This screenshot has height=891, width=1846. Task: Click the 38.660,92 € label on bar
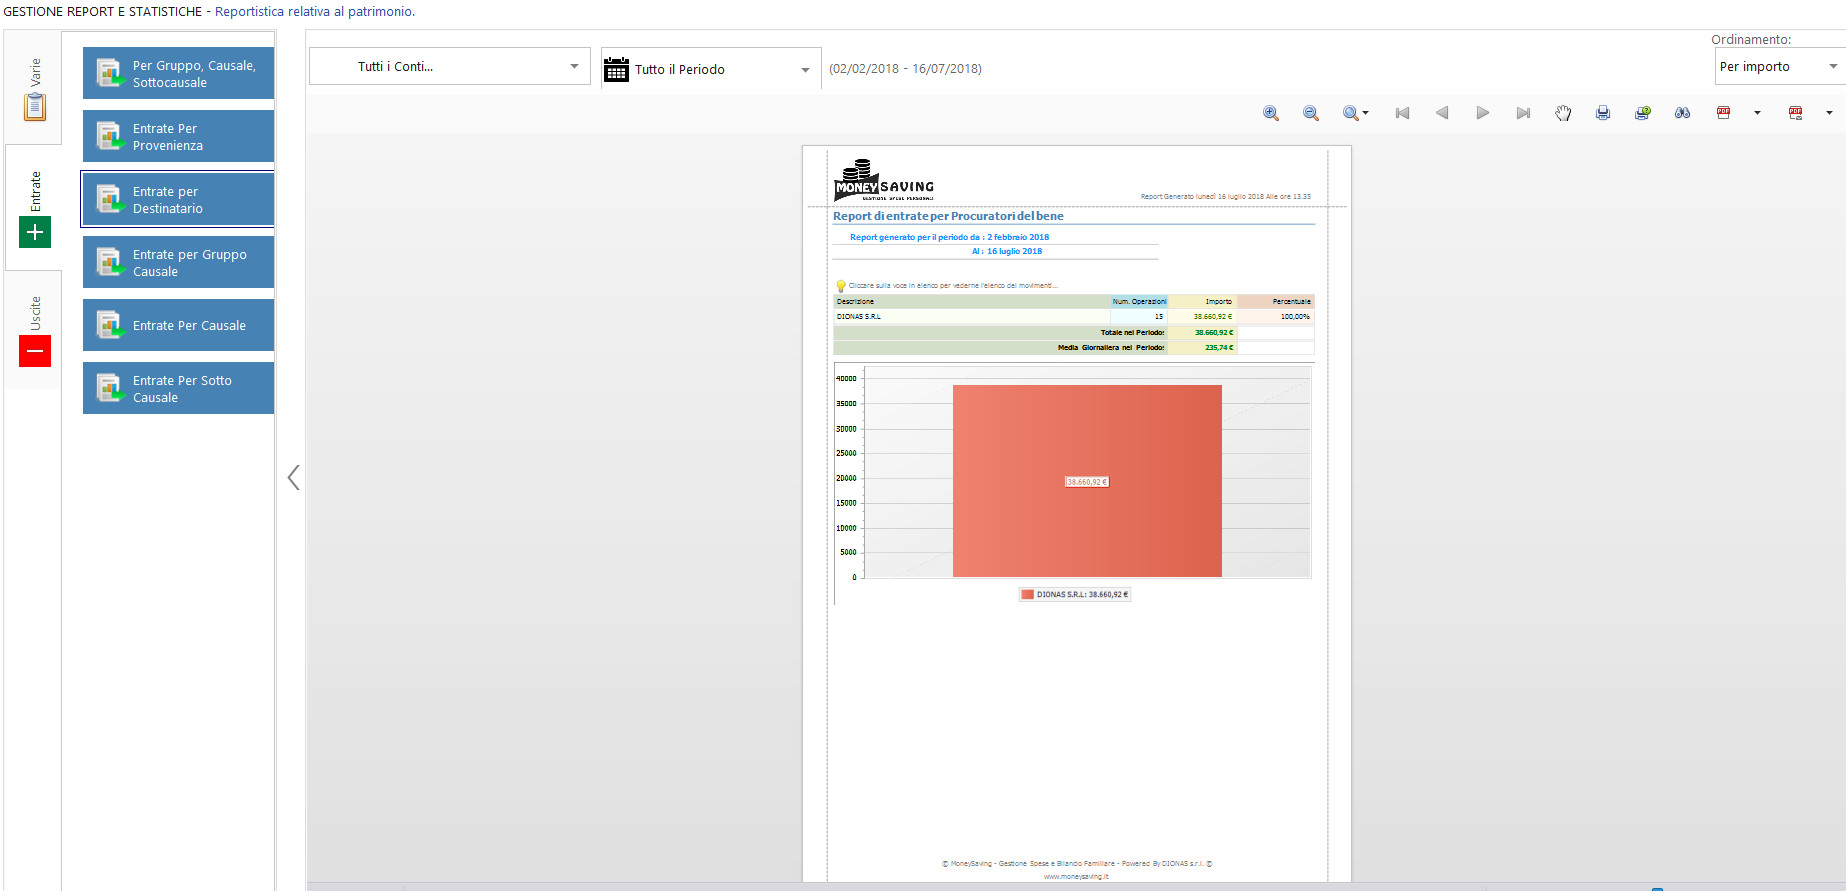1087,482
